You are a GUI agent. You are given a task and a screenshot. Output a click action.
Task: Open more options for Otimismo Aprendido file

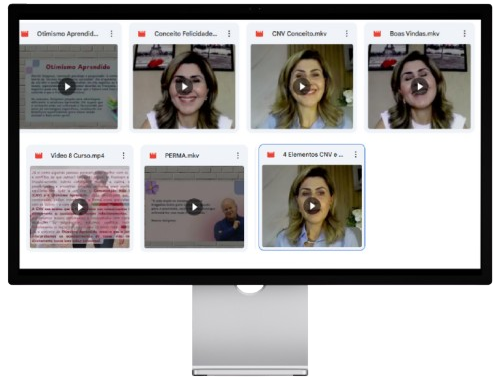(x=112, y=34)
